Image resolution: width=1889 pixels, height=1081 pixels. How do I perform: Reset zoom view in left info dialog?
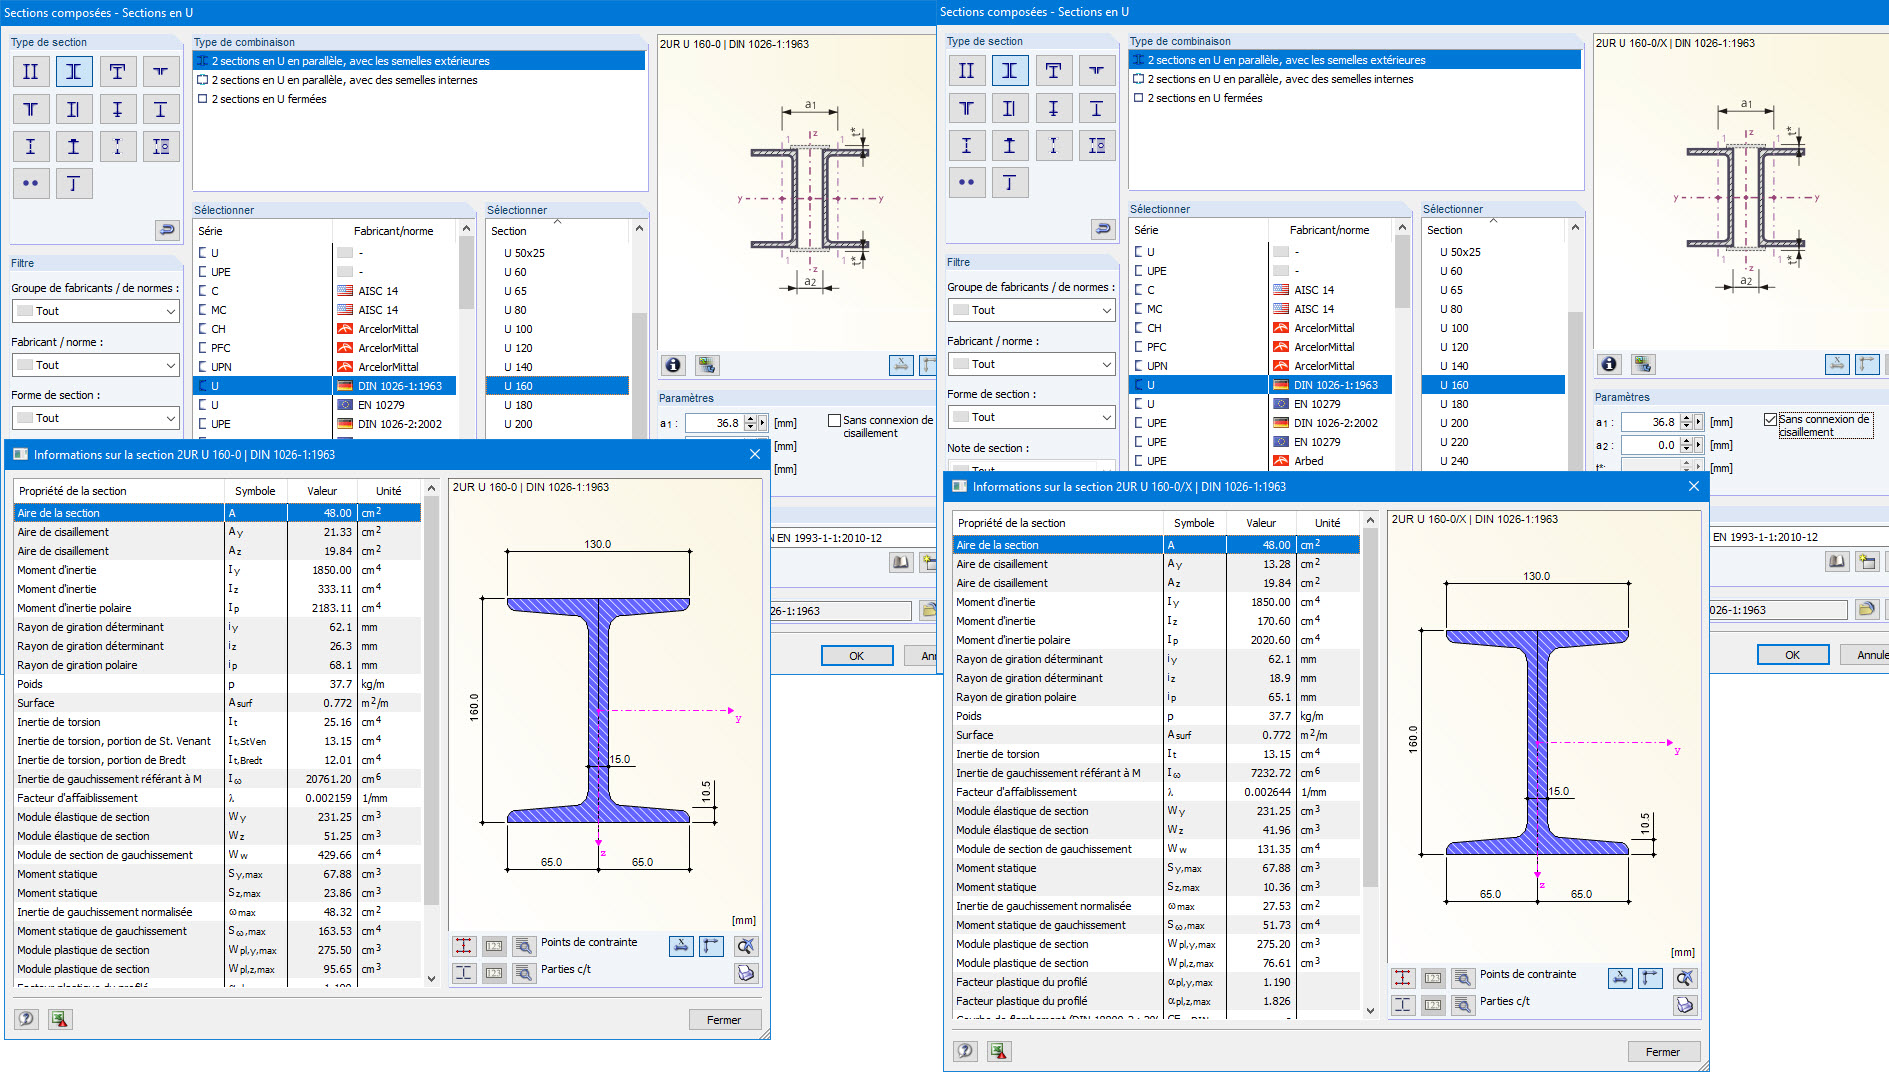coord(746,946)
